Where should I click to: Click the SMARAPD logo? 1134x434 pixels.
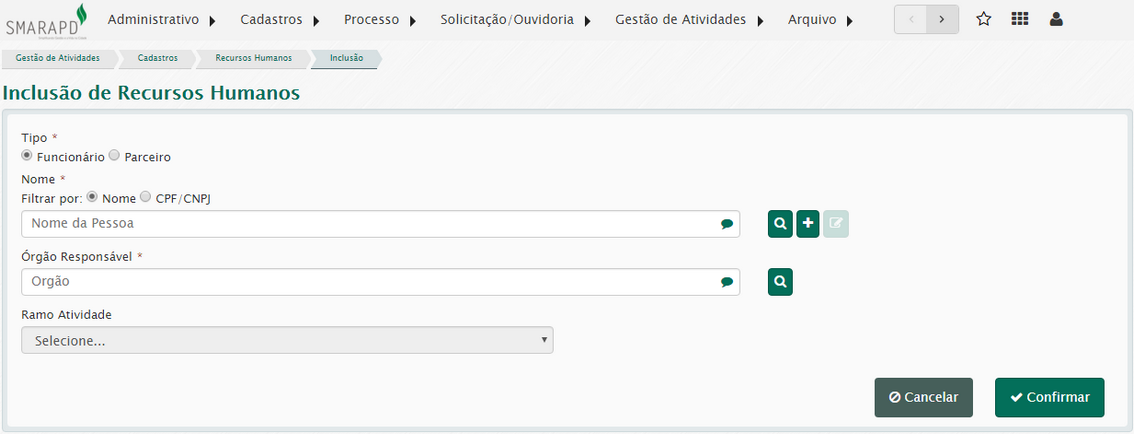tap(46, 20)
